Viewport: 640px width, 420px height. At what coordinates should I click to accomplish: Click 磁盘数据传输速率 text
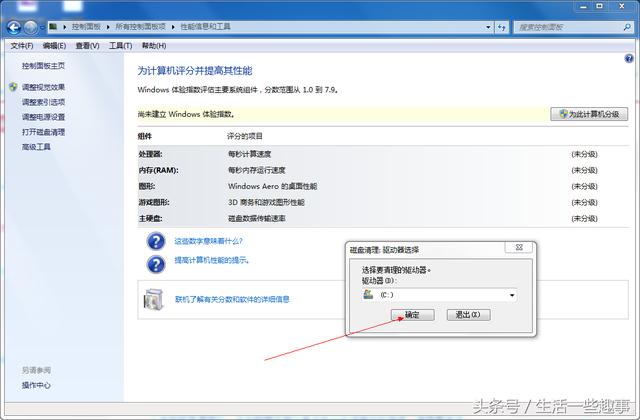[x=257, y=219]
